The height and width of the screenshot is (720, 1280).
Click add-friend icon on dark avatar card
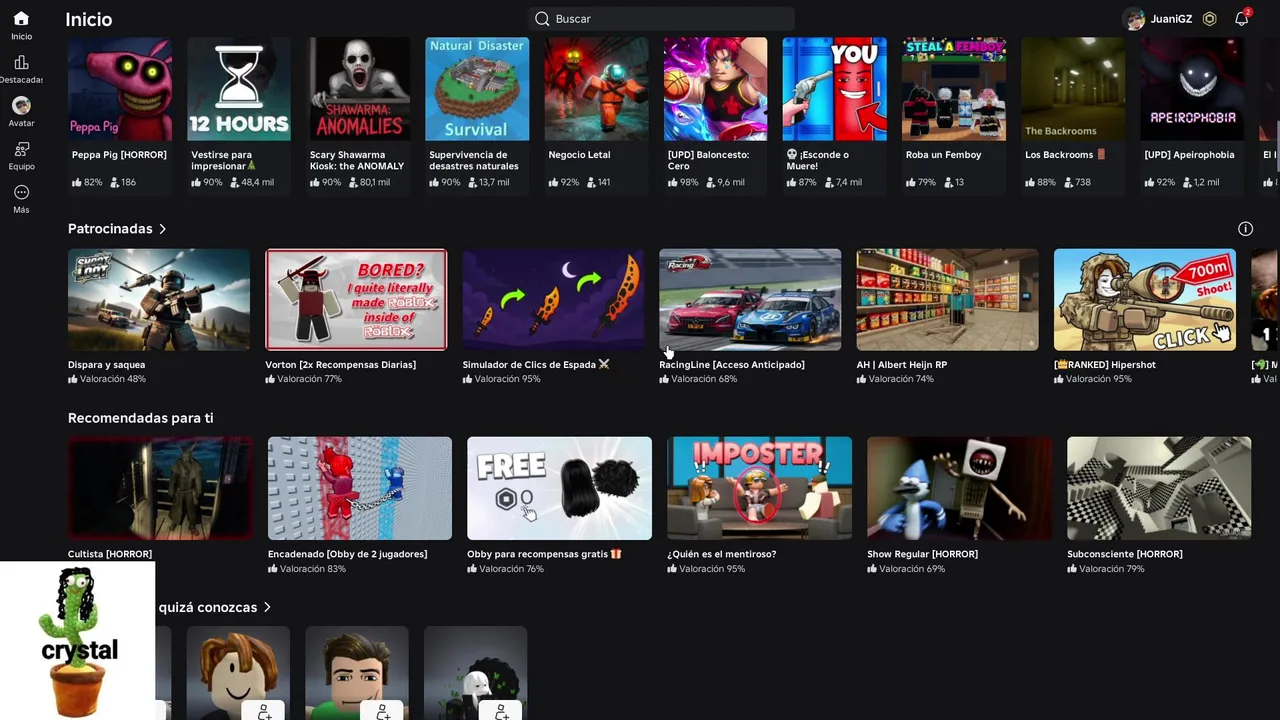pos(501,711)
